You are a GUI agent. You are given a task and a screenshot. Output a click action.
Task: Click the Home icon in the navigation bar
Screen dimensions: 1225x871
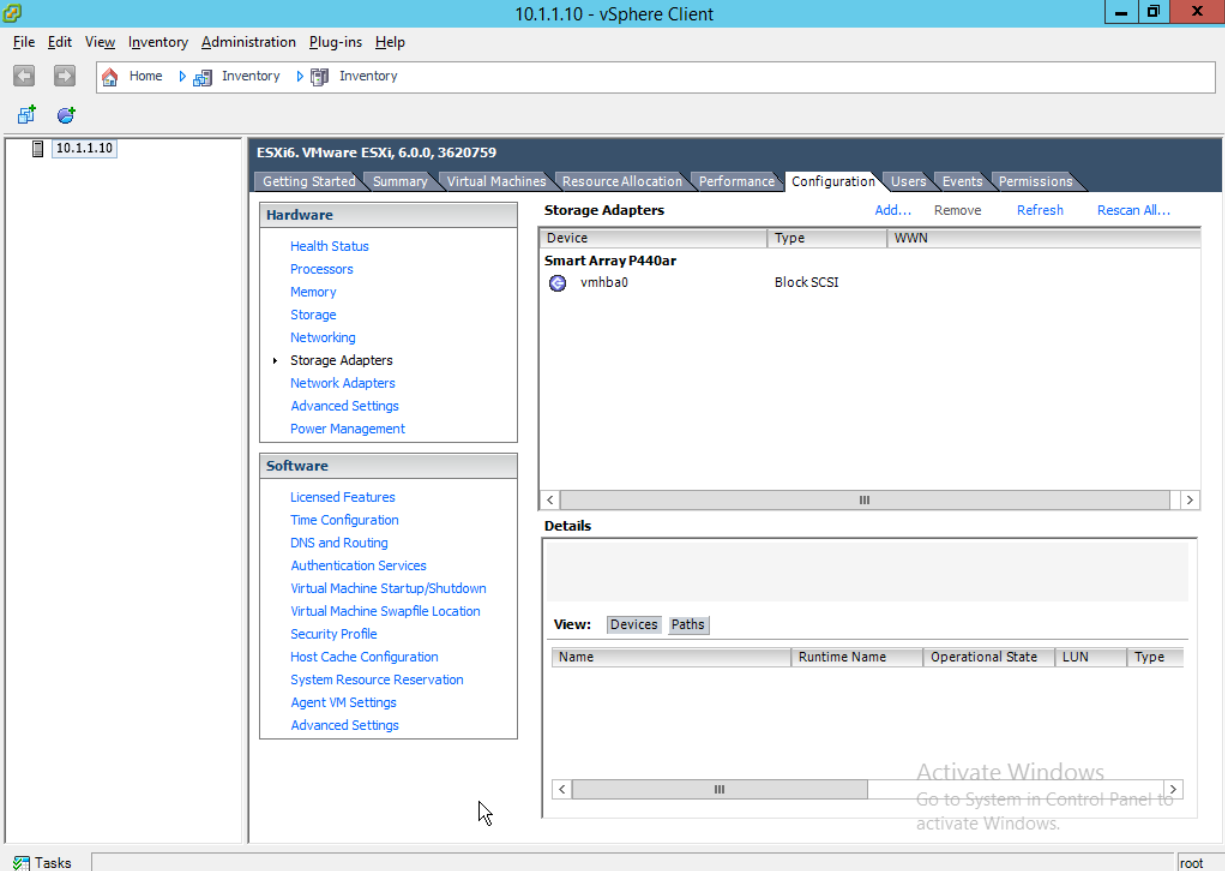[110, 75]
